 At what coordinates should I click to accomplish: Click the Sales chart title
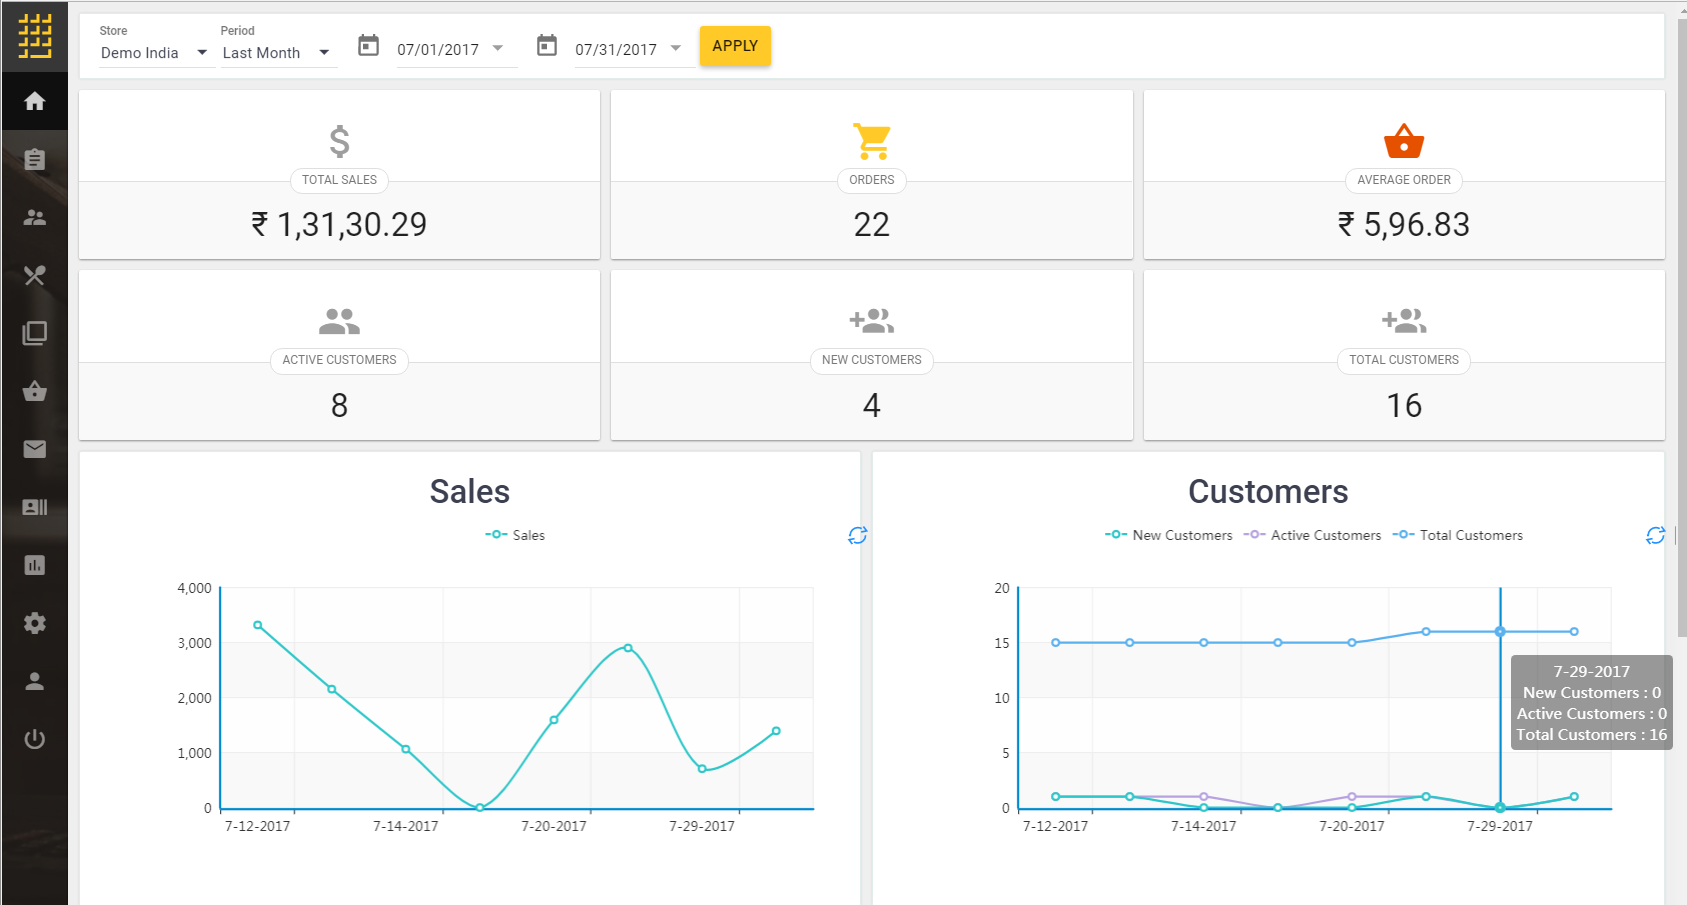point(470,491)
